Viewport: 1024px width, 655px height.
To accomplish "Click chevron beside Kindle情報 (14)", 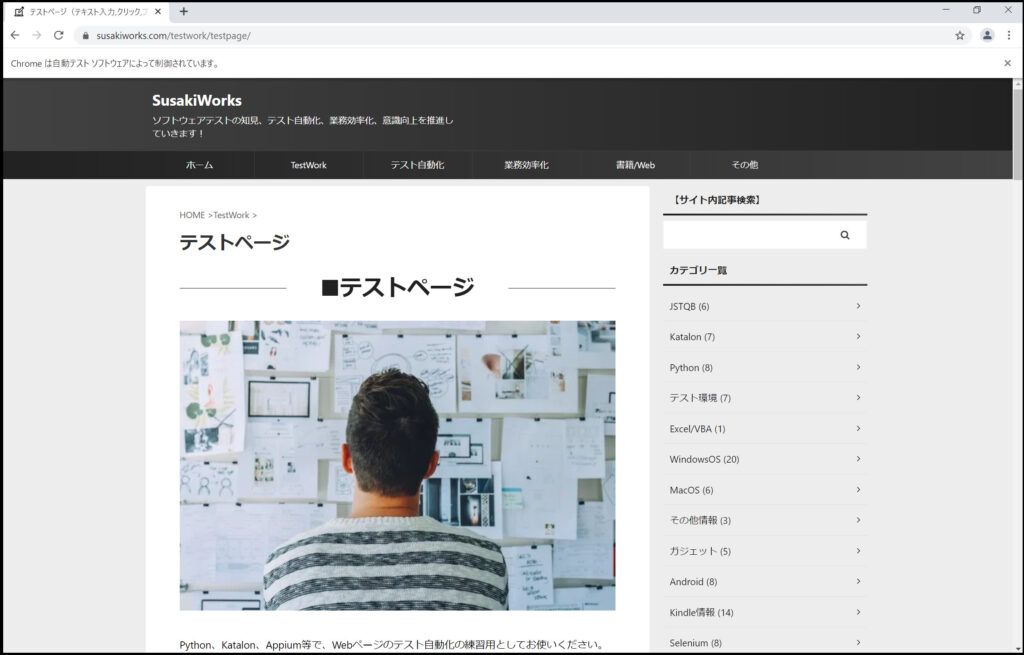I will 858,613.
